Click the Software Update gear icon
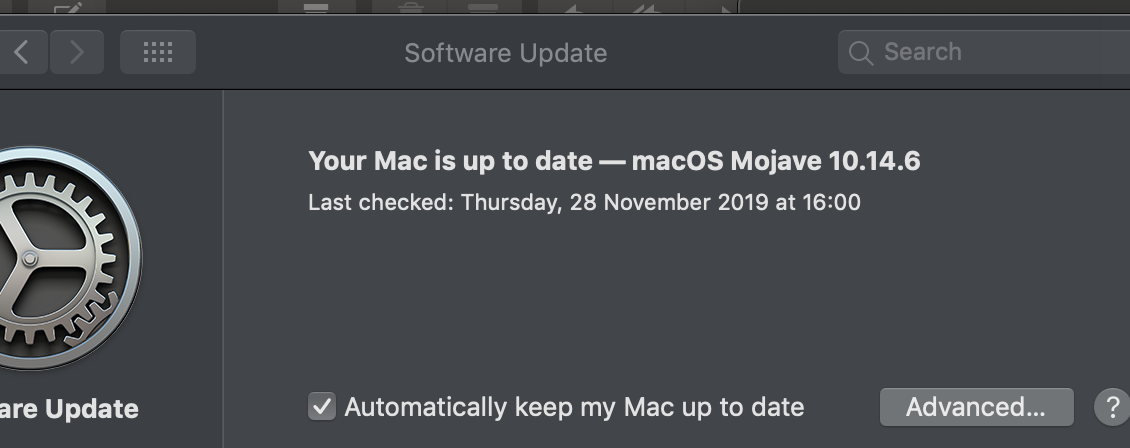Screen dimensions: 1130x448 [x=60, y=257]
